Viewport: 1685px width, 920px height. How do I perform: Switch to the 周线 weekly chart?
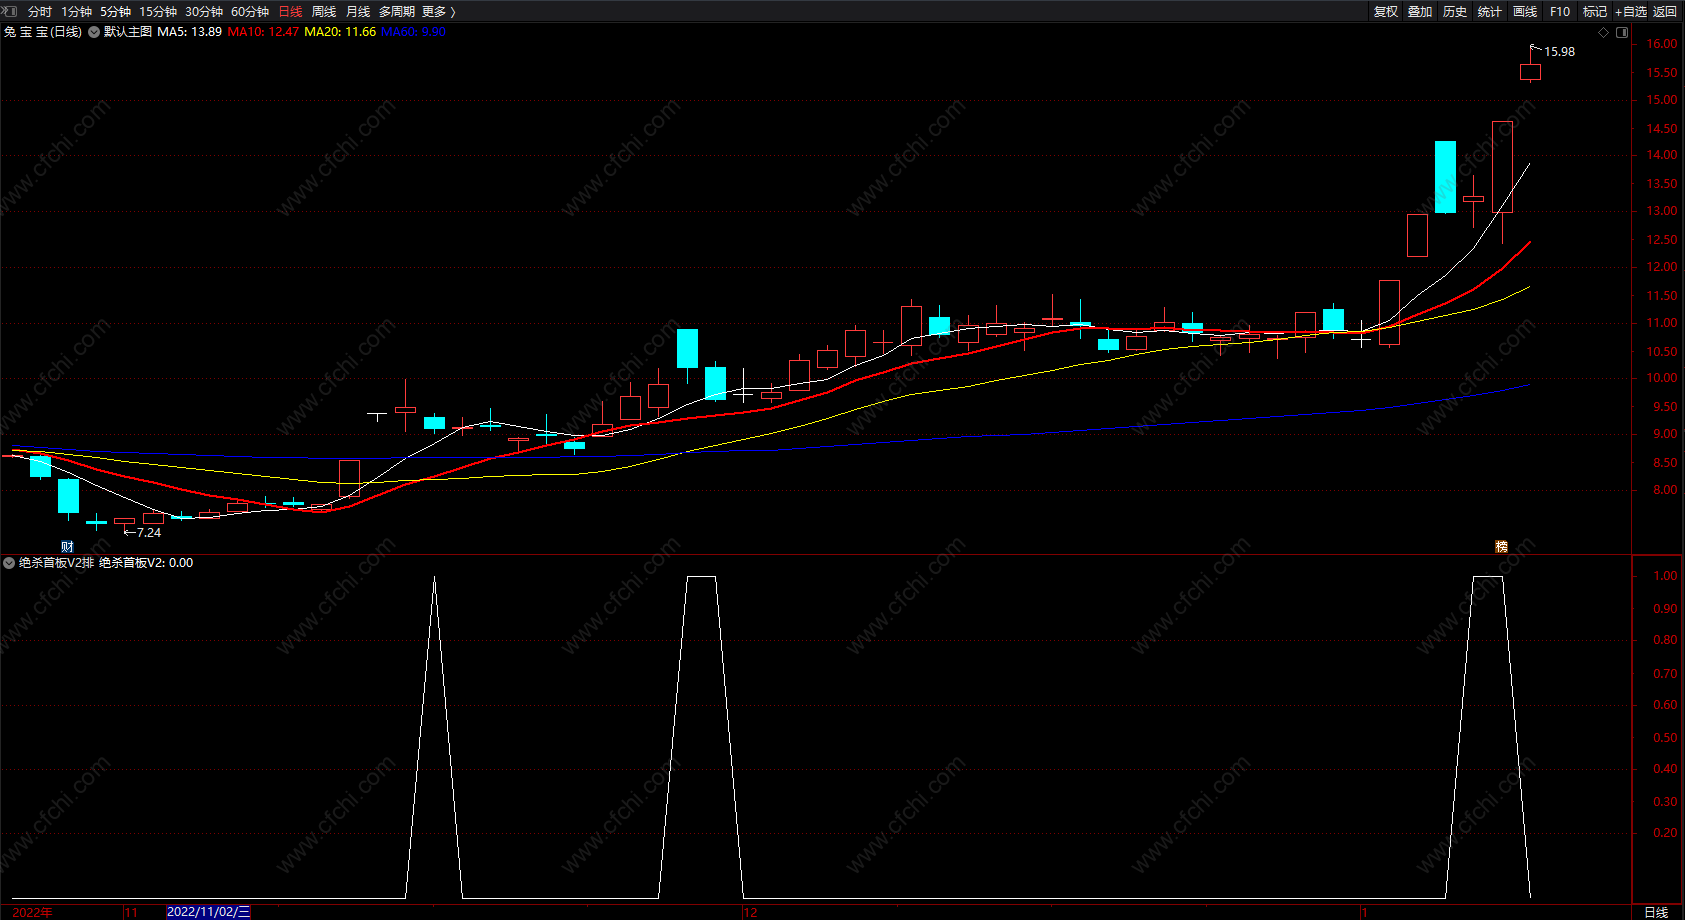click(324, 11)
